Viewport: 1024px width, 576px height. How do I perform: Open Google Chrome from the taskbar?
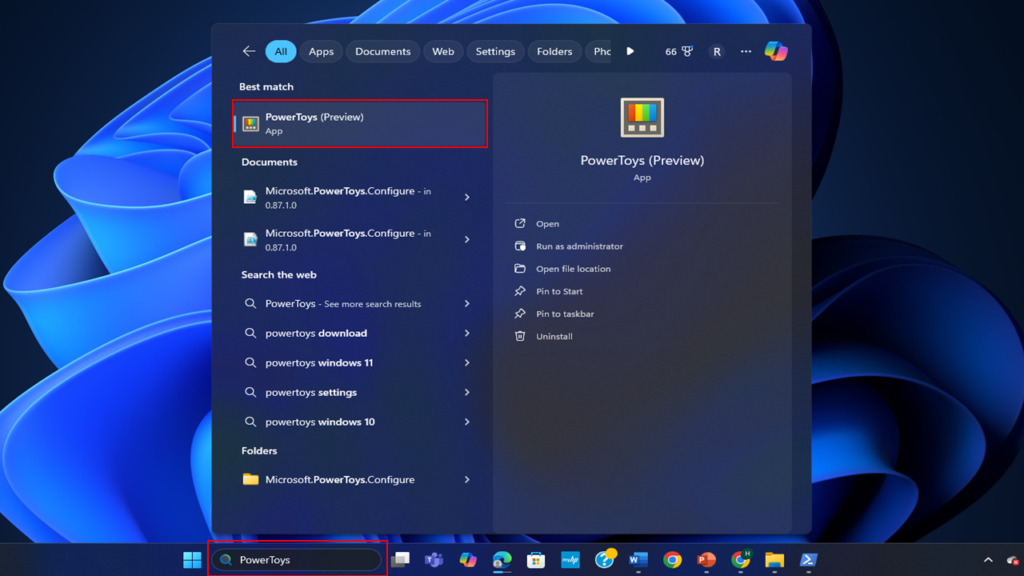tap(672, 560)
